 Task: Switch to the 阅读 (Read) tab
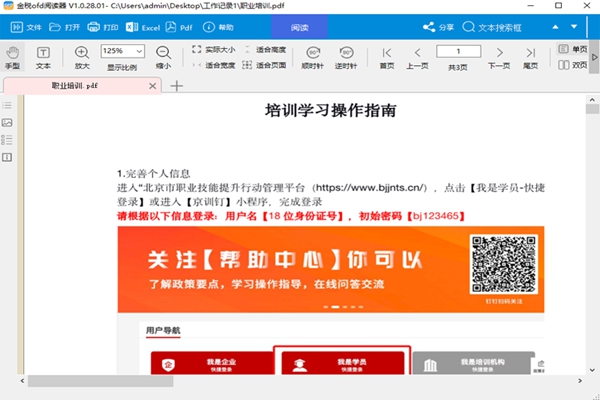point(300,27)
